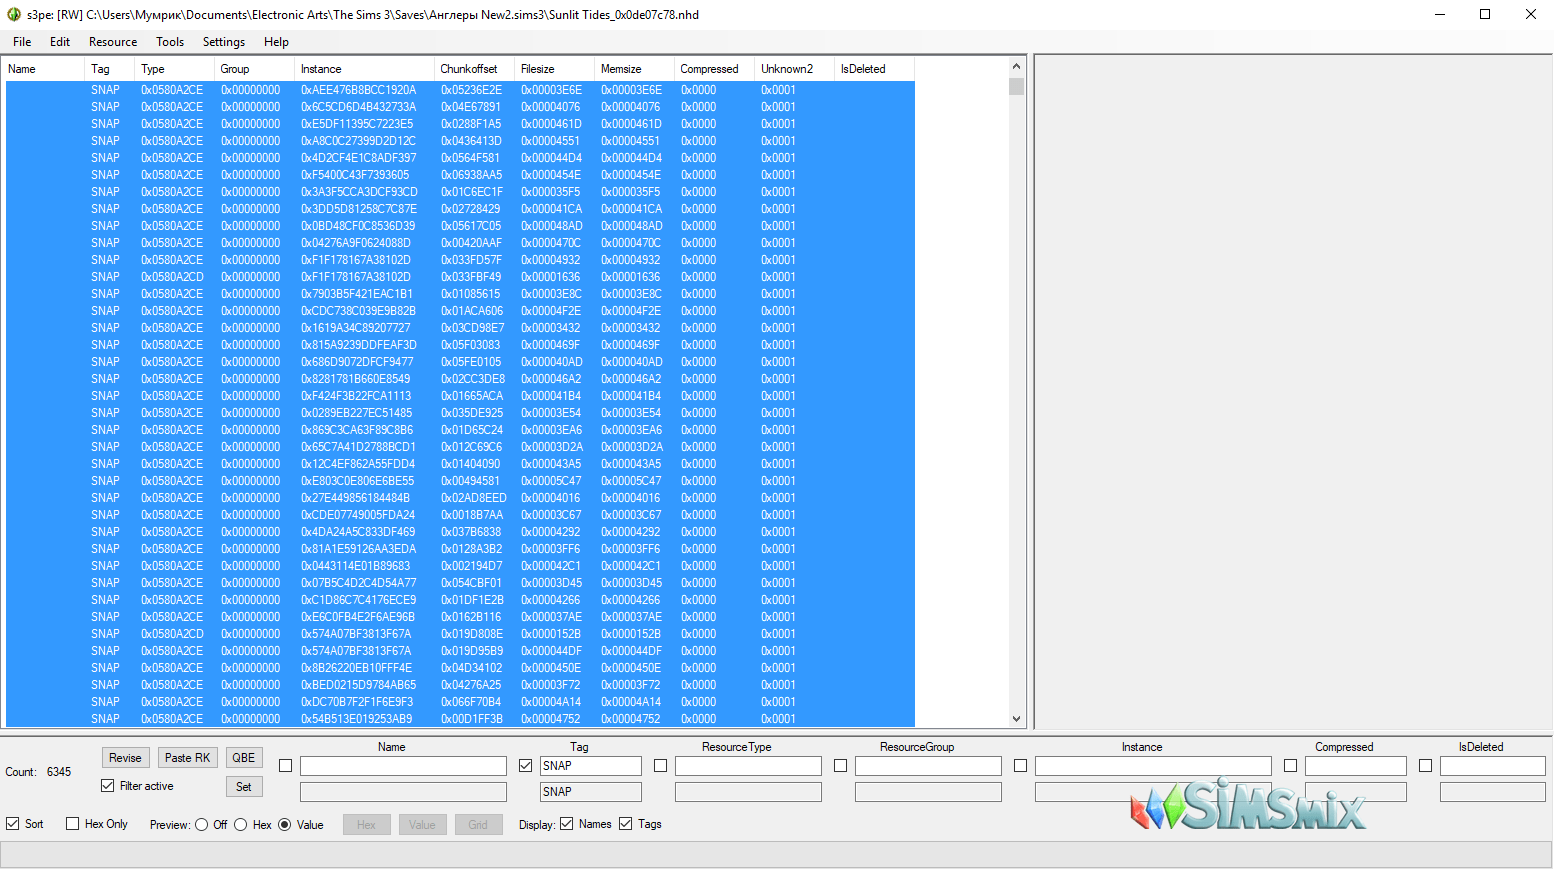Screen dimensions: 1554x869
Task: Open the Help menu
Action: point(276,42)
